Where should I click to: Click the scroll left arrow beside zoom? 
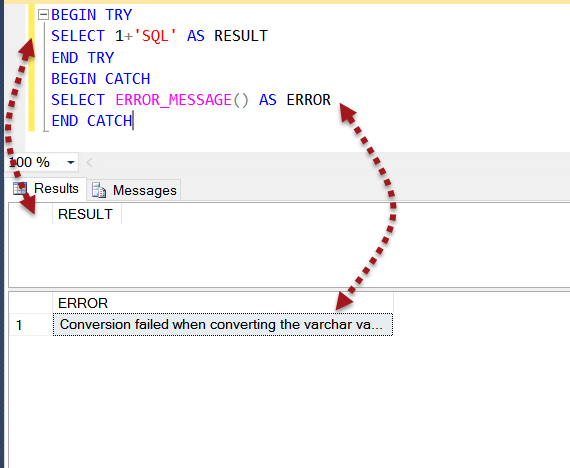point(89,162)
